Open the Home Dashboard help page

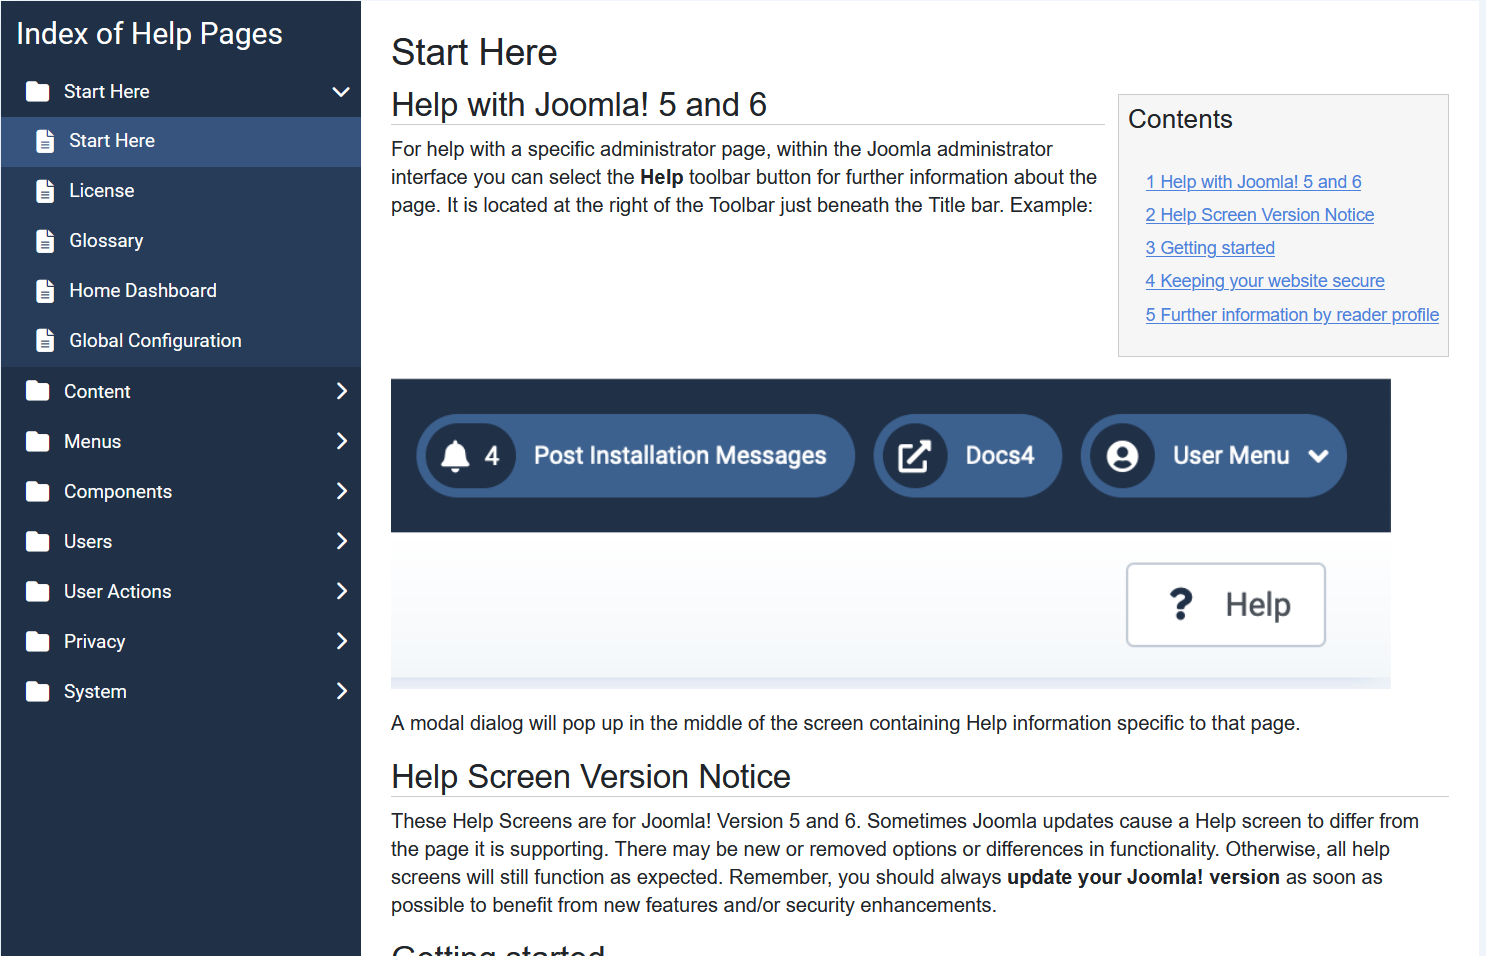tap(181, 291)
